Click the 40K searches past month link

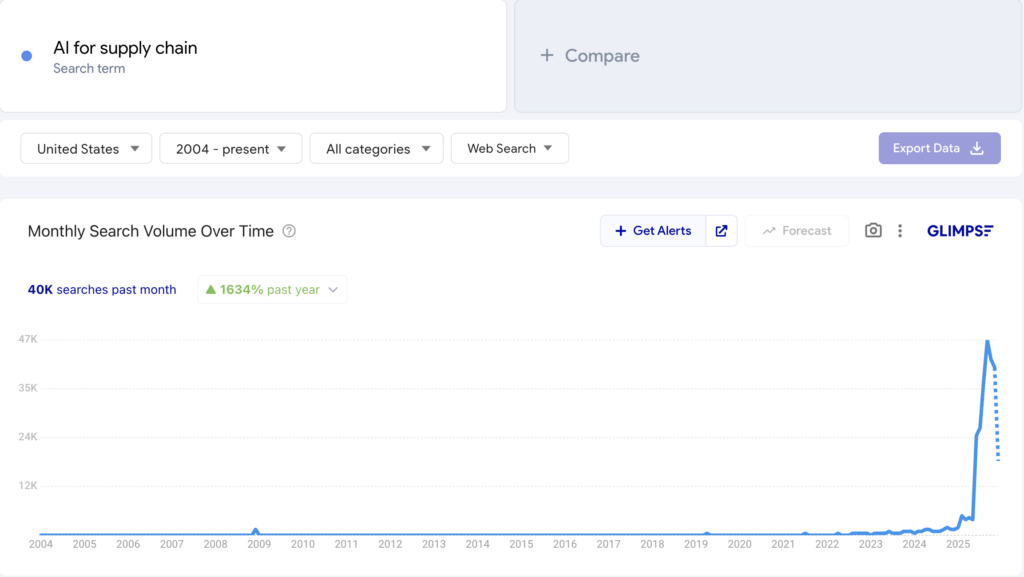pyautogui.click(x=102, y=290)
